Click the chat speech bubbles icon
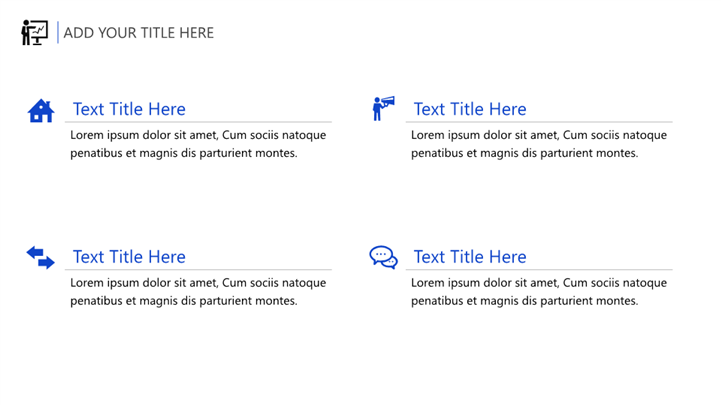This screenshot has height=405, width=721. point(383,258)
